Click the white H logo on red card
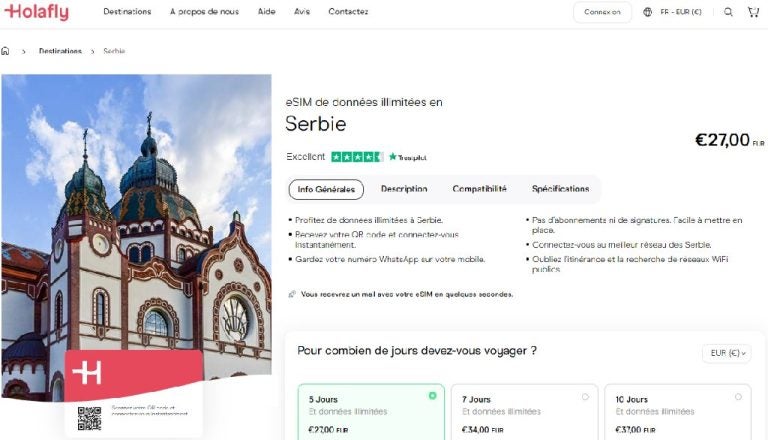The image size is (768, 440). pyautogui.click(x=87, y=374)
